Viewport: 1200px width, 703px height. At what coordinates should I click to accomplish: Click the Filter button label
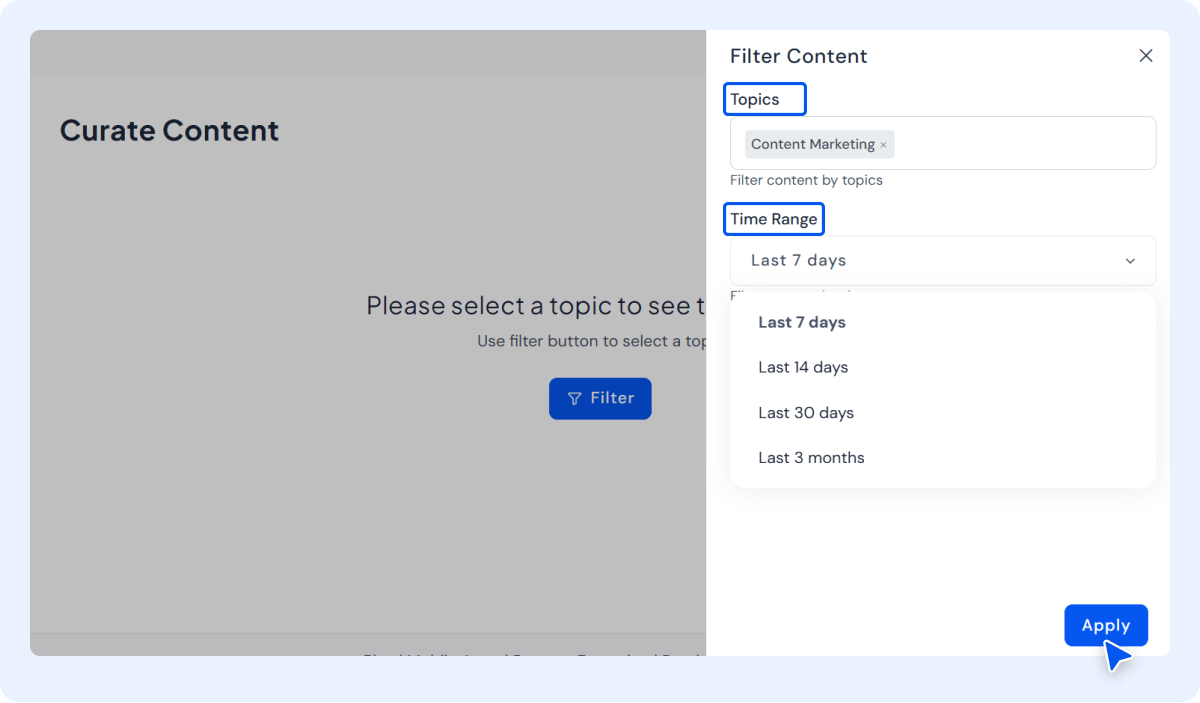tap(612, 398)
